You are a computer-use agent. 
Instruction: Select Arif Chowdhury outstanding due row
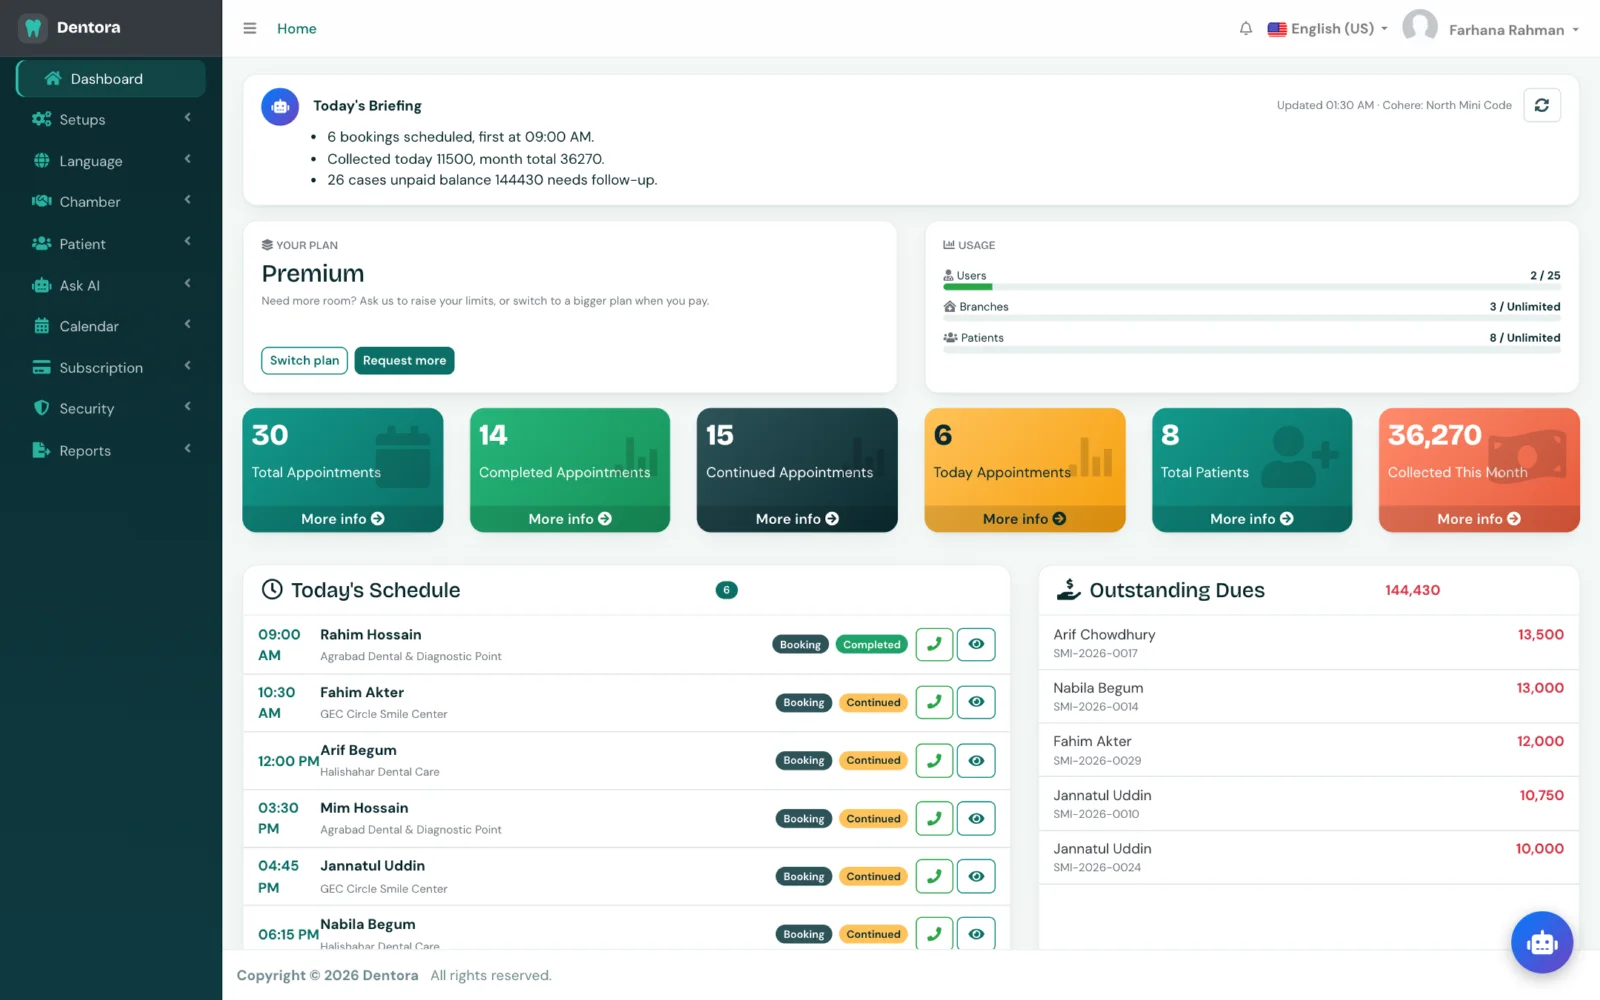[1308, 643]
